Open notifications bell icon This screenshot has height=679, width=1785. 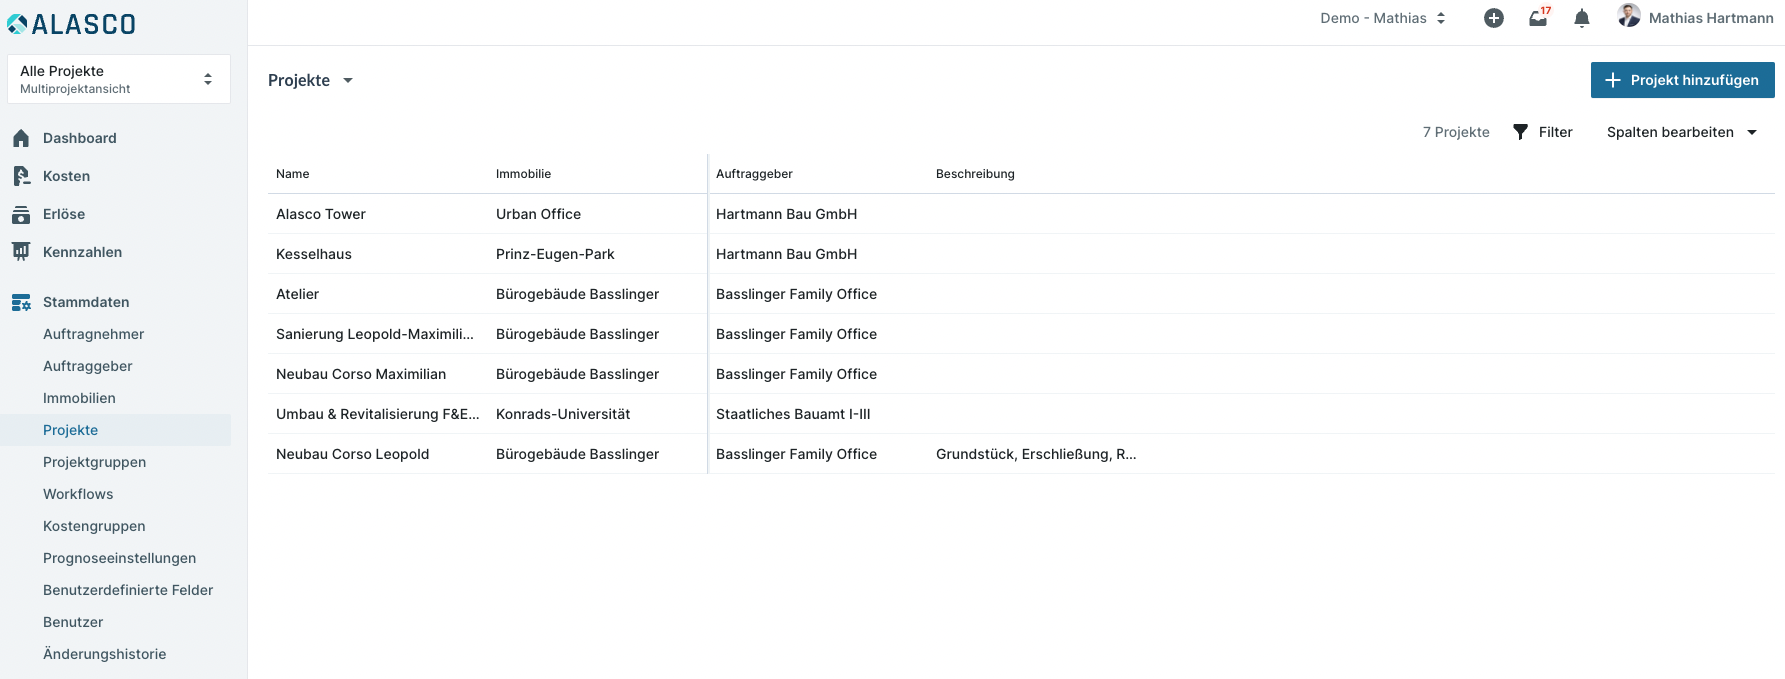(x=1582, y=18)
